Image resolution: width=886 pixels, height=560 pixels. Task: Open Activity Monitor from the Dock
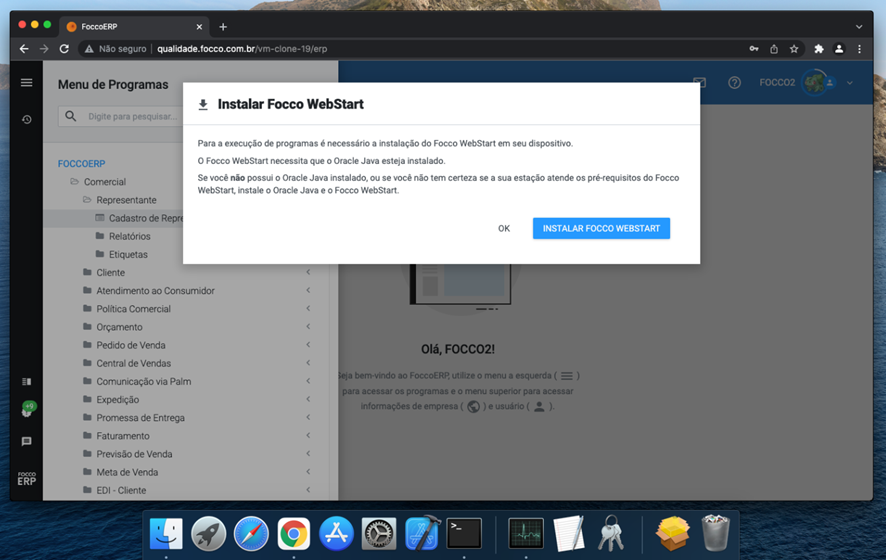point(526,533)
